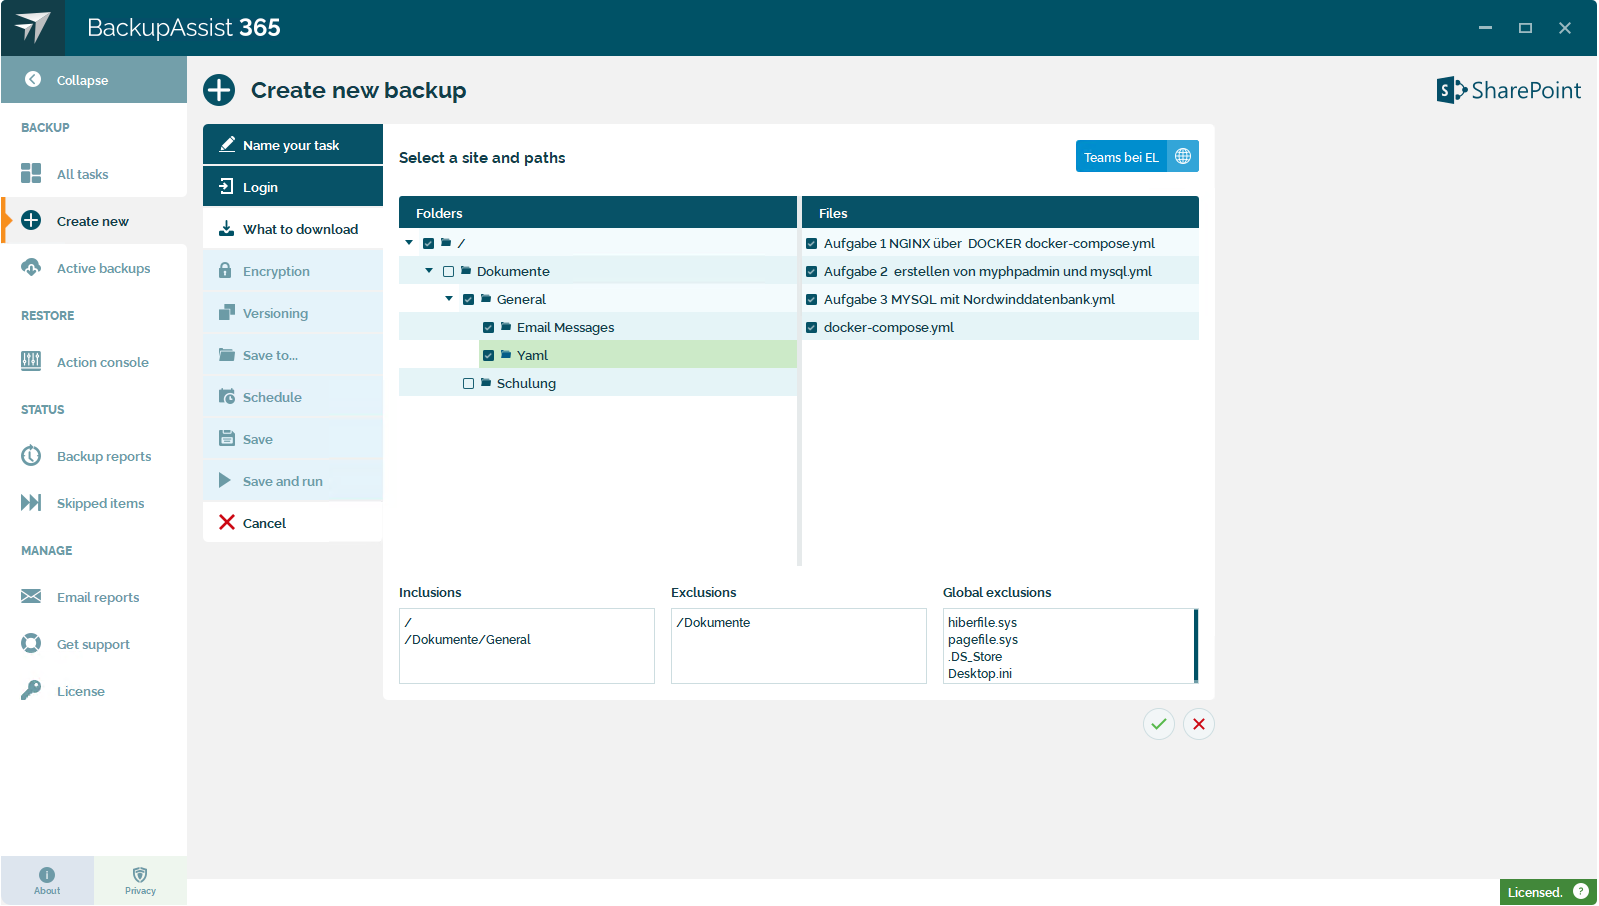This screenshot has height=906, width=1599.
Task: Open the Privacy shield icon
Action: [x=140, y=874]
